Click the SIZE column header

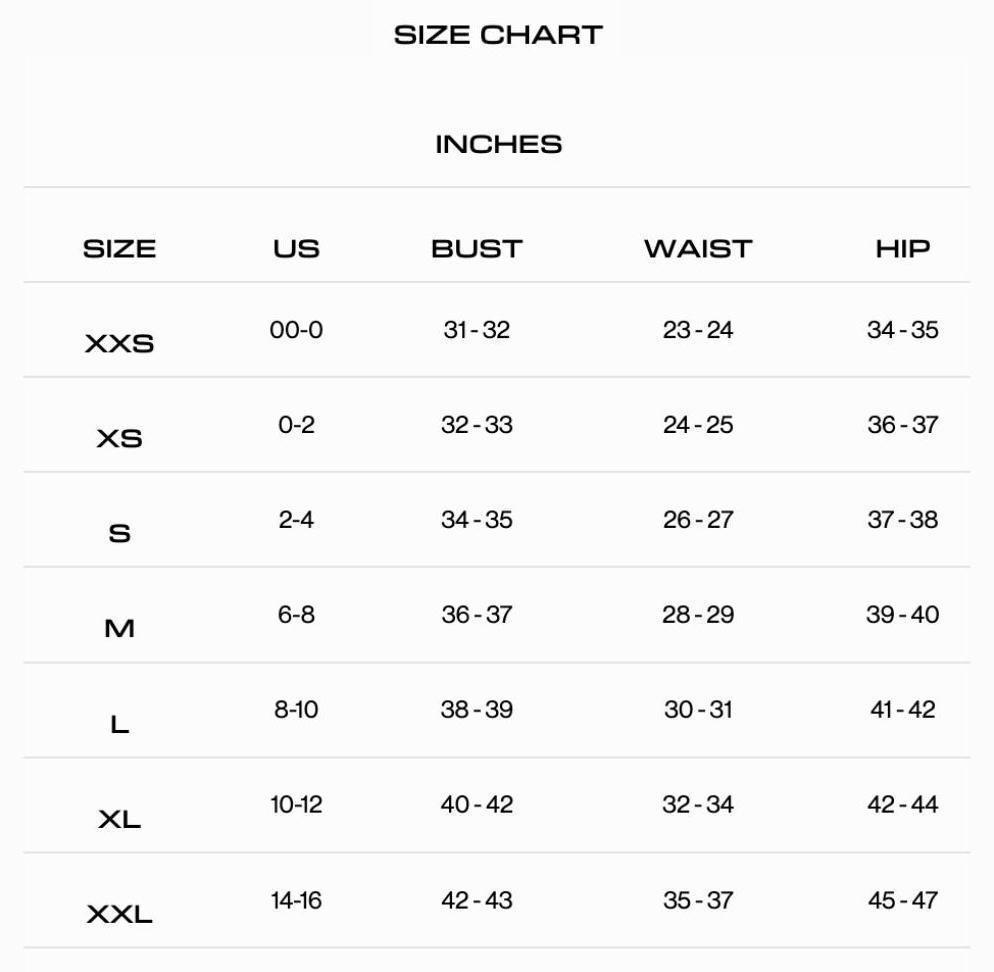coord(119,249)
